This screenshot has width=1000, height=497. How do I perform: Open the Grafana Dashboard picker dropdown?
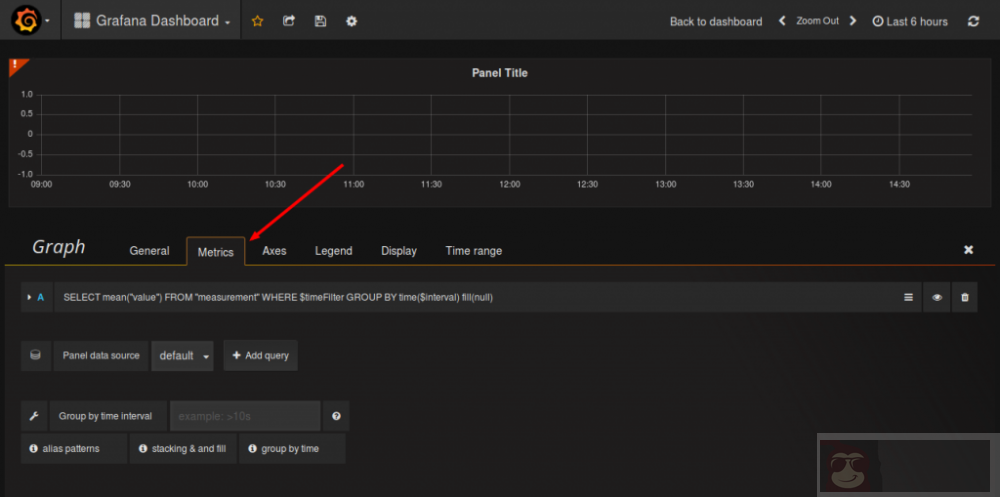tap(152, 20)
